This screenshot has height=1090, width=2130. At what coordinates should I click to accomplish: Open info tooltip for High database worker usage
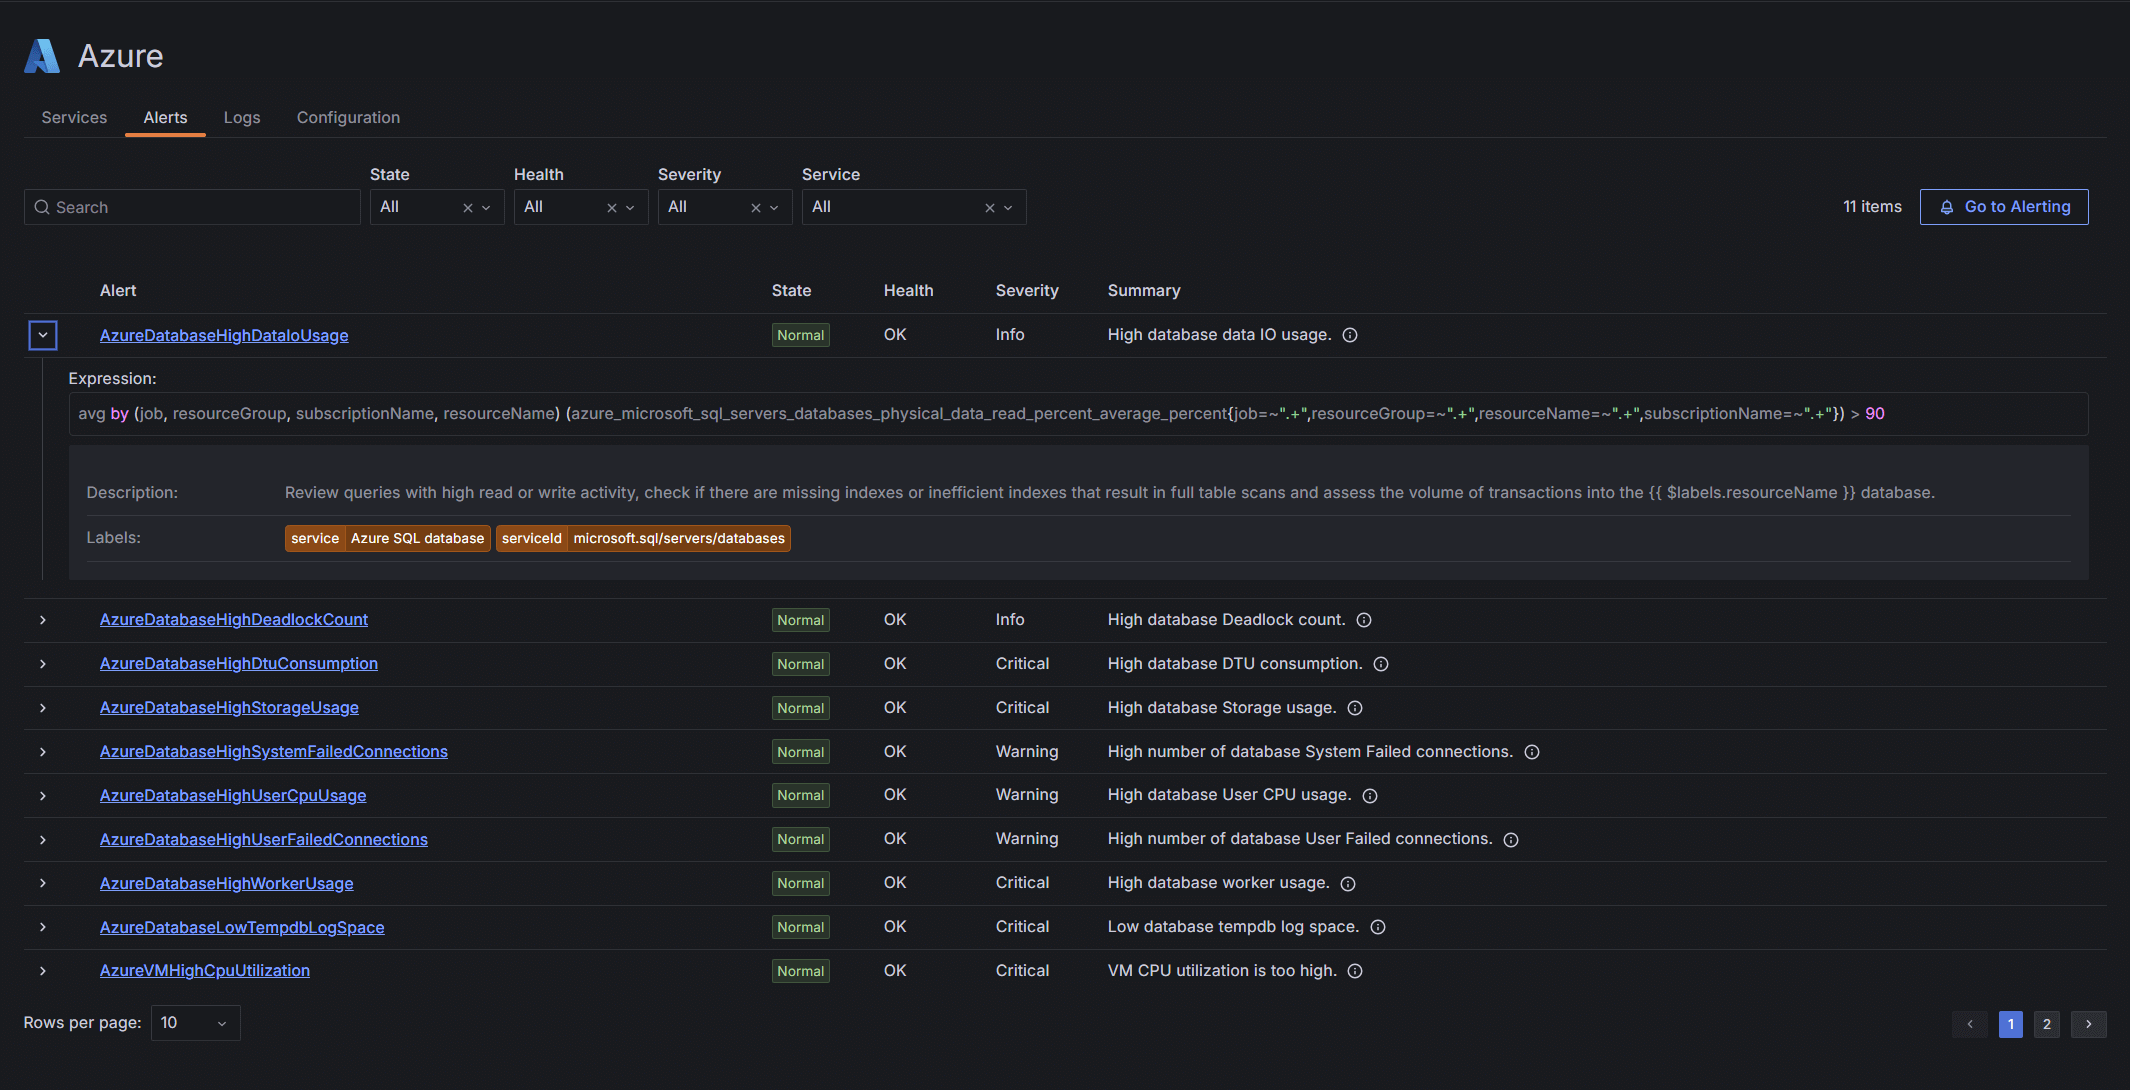pos(1348,884)
